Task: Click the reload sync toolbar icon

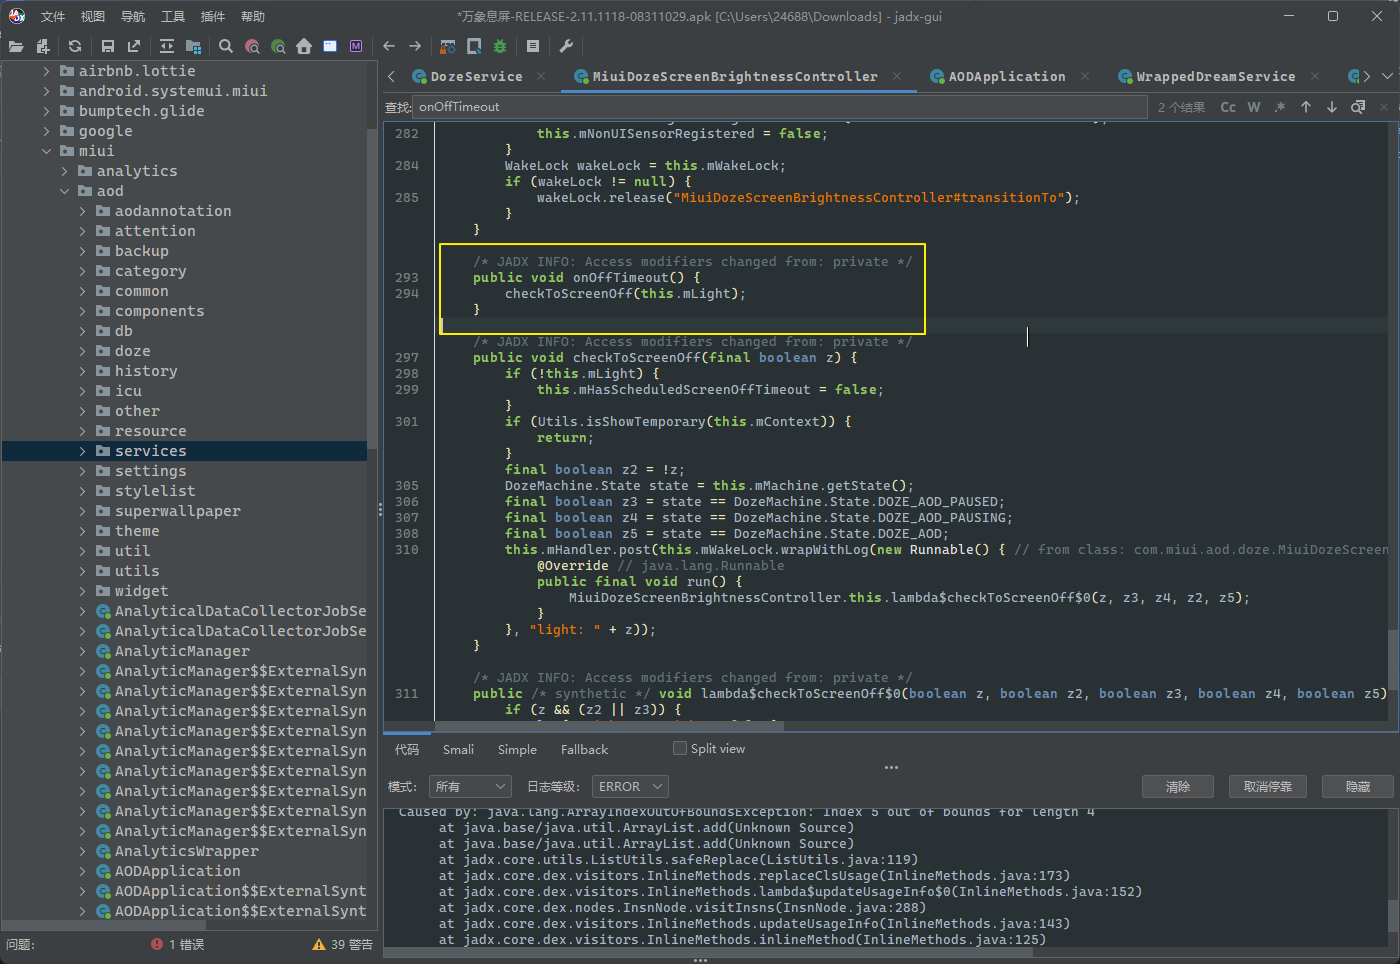Action: 75,46
